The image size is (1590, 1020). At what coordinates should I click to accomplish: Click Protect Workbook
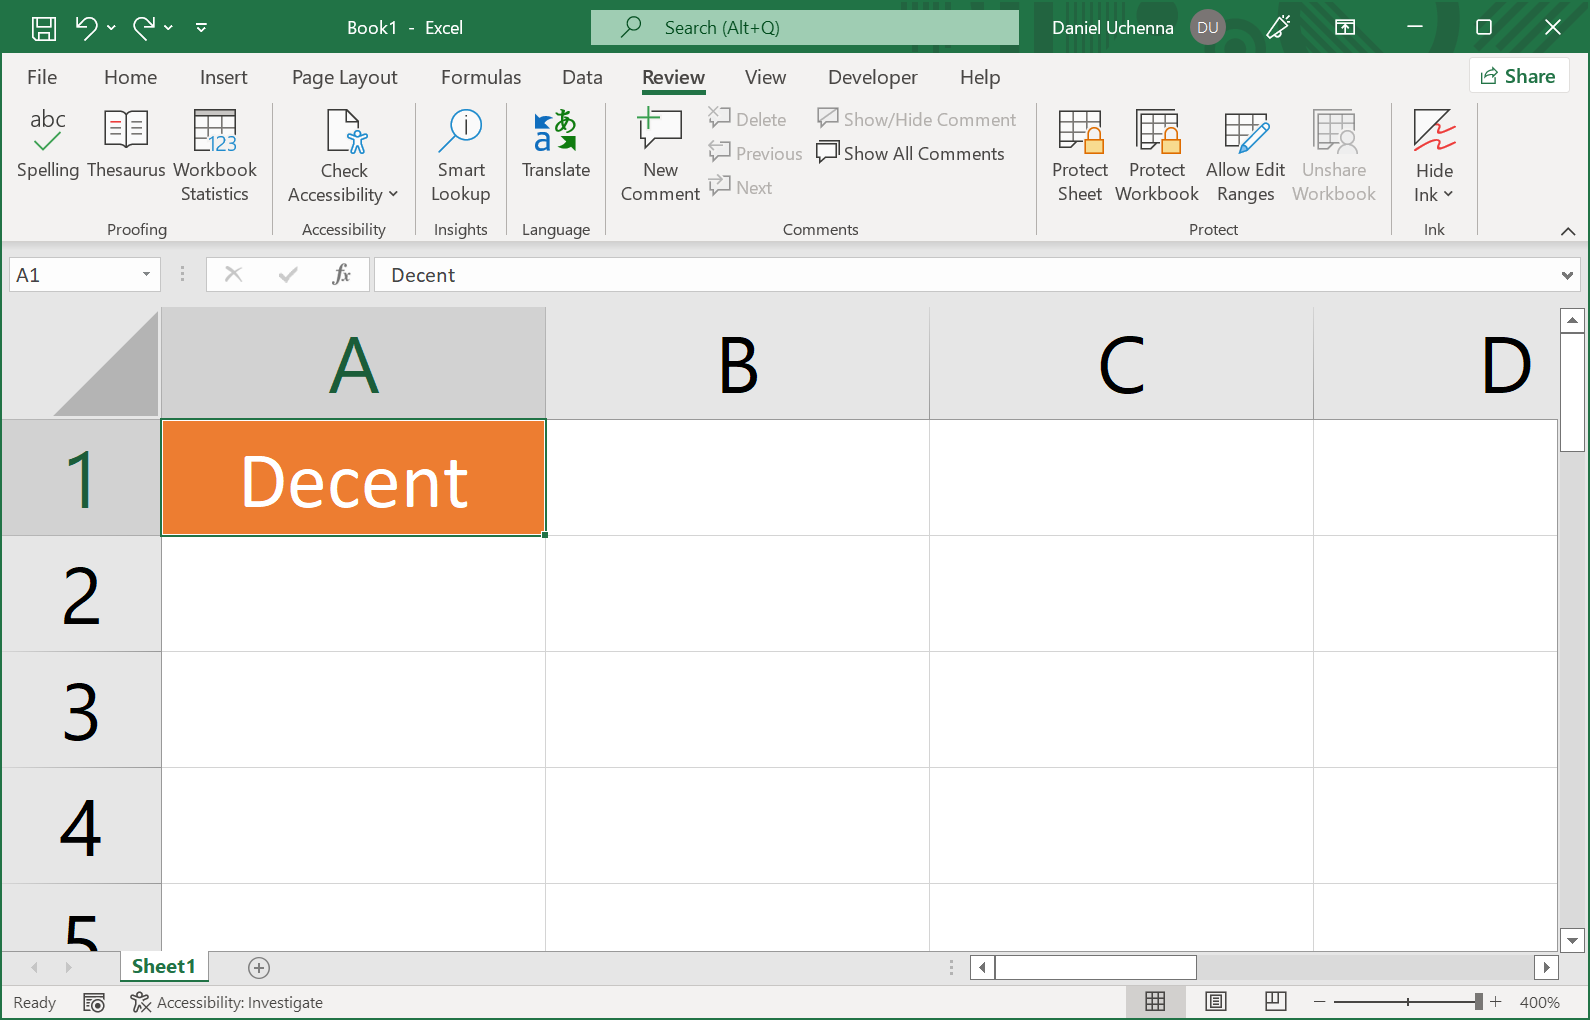coord(1157,155)
